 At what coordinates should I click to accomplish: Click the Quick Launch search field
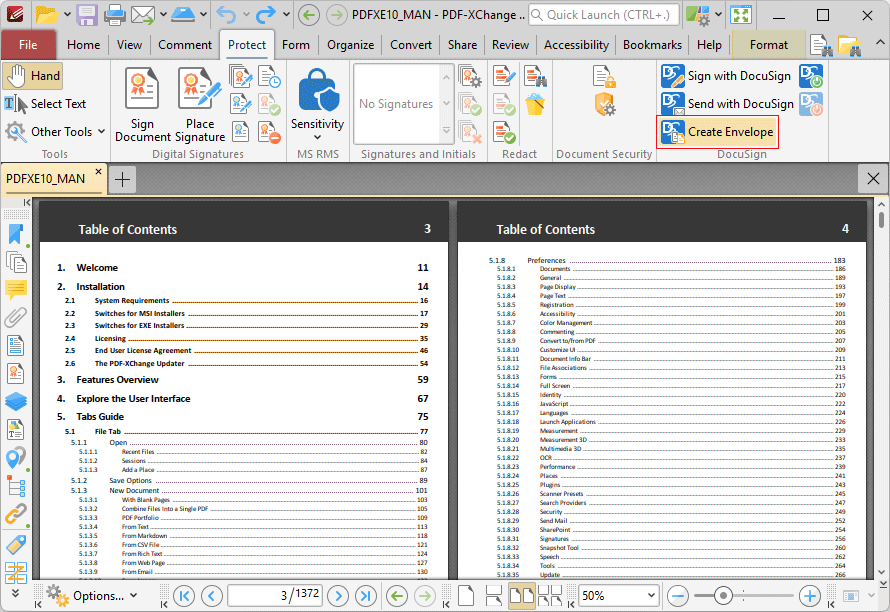pos(604,15)
